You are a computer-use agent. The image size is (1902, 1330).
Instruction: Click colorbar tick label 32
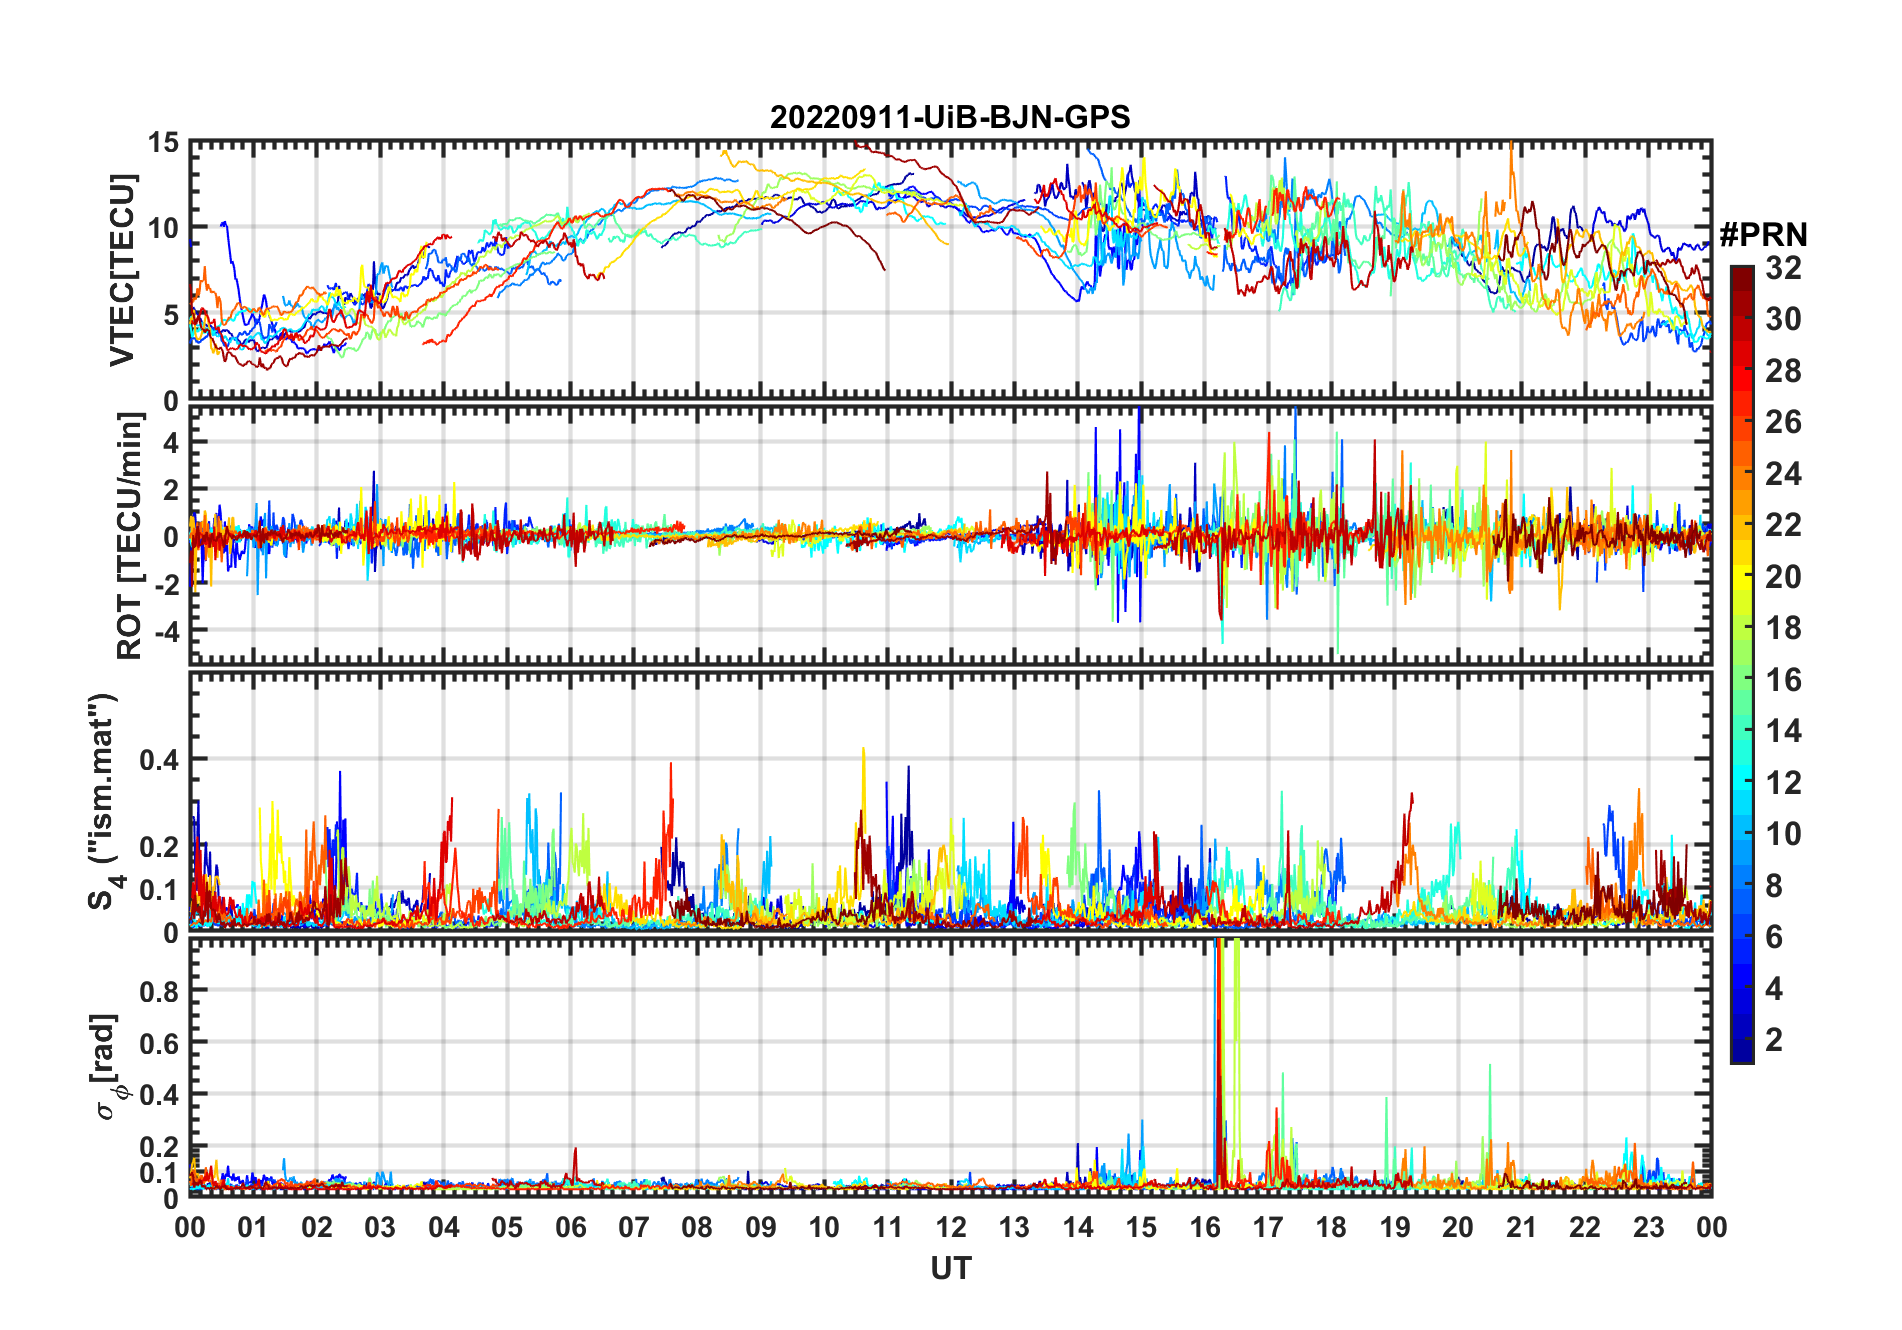pos(1783,268)
